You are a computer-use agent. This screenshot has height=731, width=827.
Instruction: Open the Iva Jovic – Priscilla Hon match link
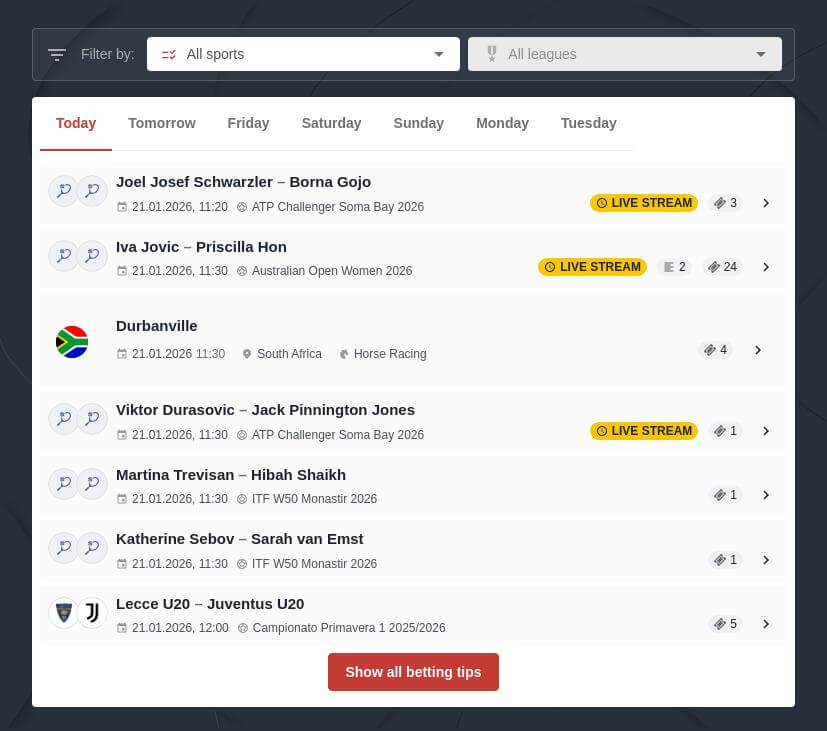201,247
